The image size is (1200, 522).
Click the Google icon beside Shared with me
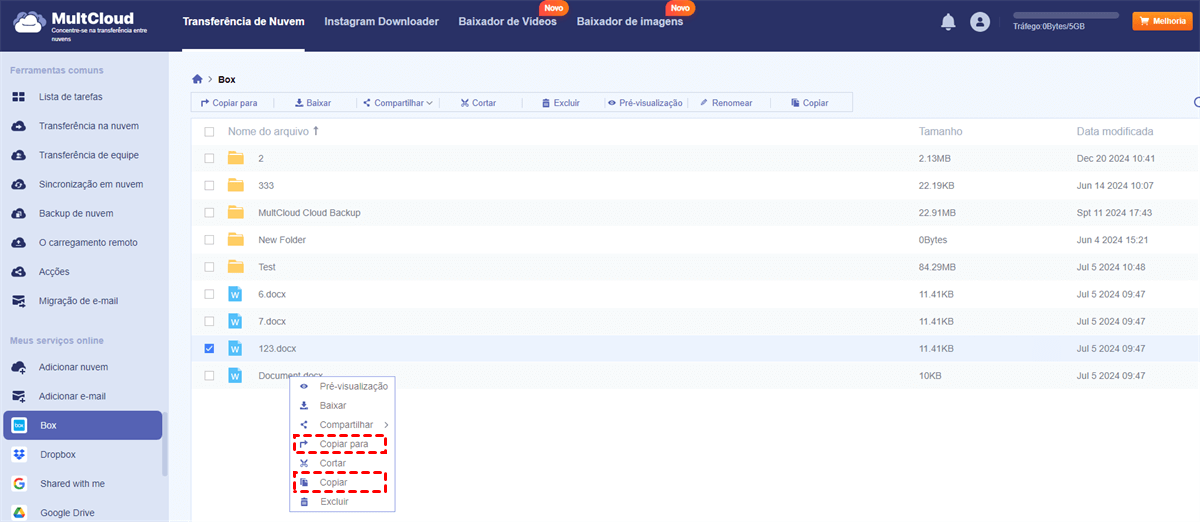click(19, 483)
